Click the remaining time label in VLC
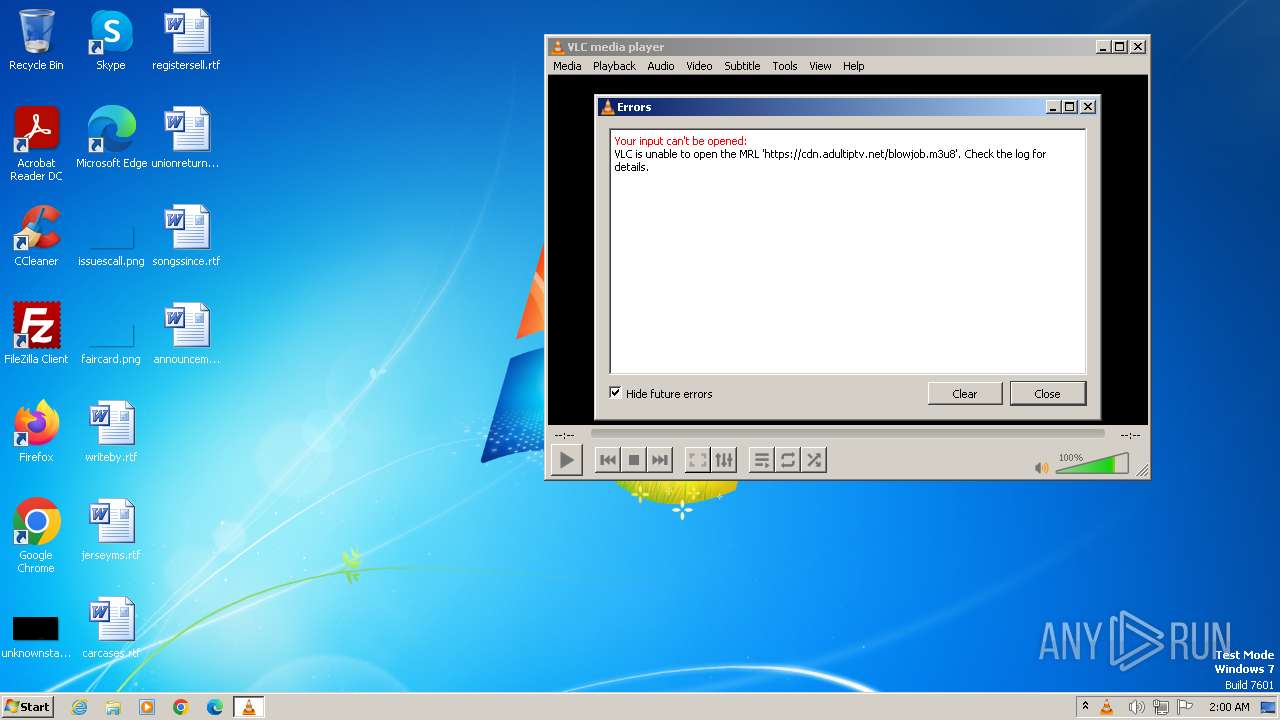 (x=1130, y=435)
